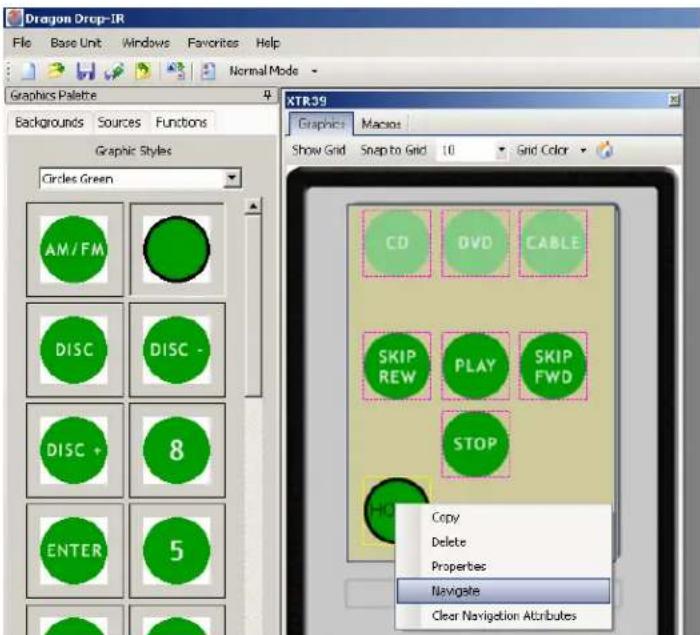Image resolution: width=700 pixels, height=635 pixels.
Task: Switch to the Macros tab in XTR39
Action: (381, 124)
